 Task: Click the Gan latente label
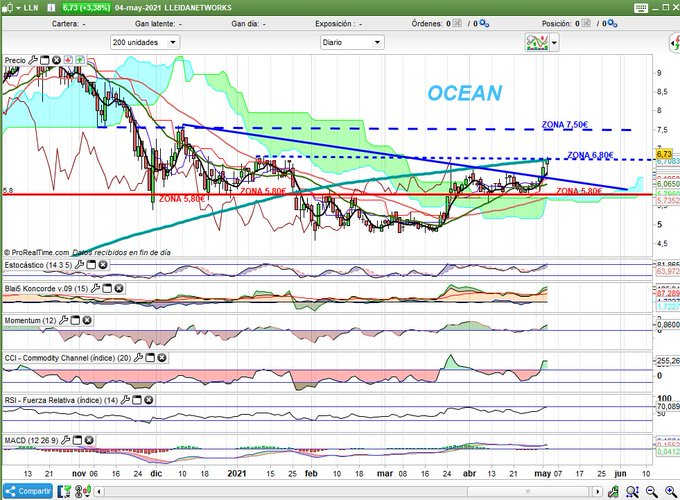[x=155, y=24]
